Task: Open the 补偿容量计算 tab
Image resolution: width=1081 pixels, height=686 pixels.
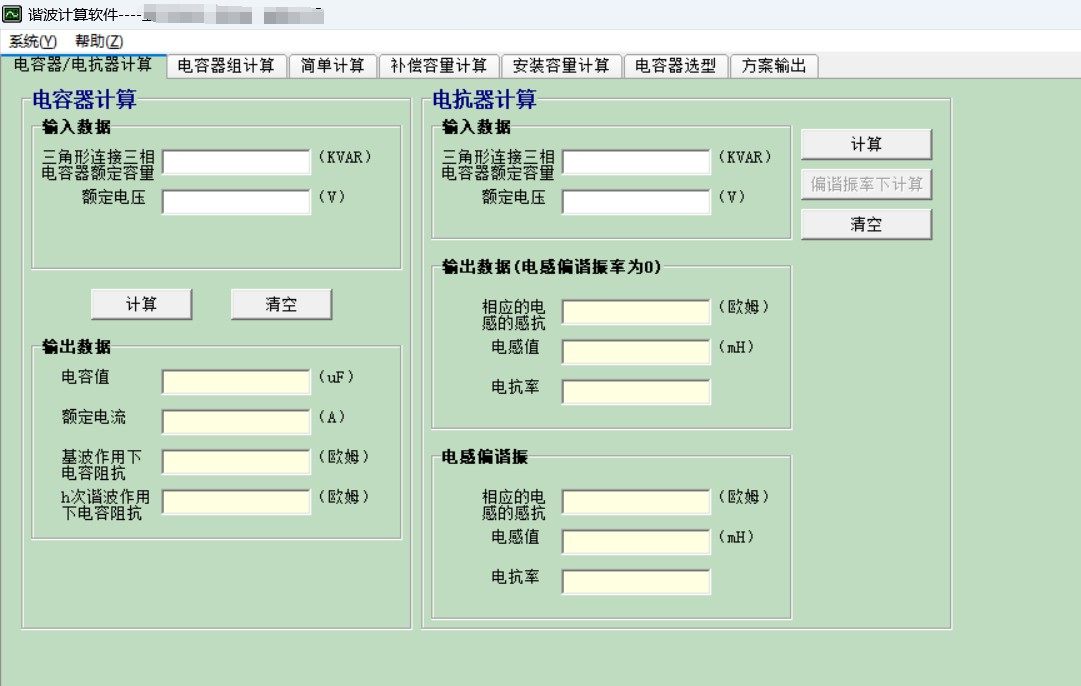Action: pyautogui.click(x=438, y=66)
